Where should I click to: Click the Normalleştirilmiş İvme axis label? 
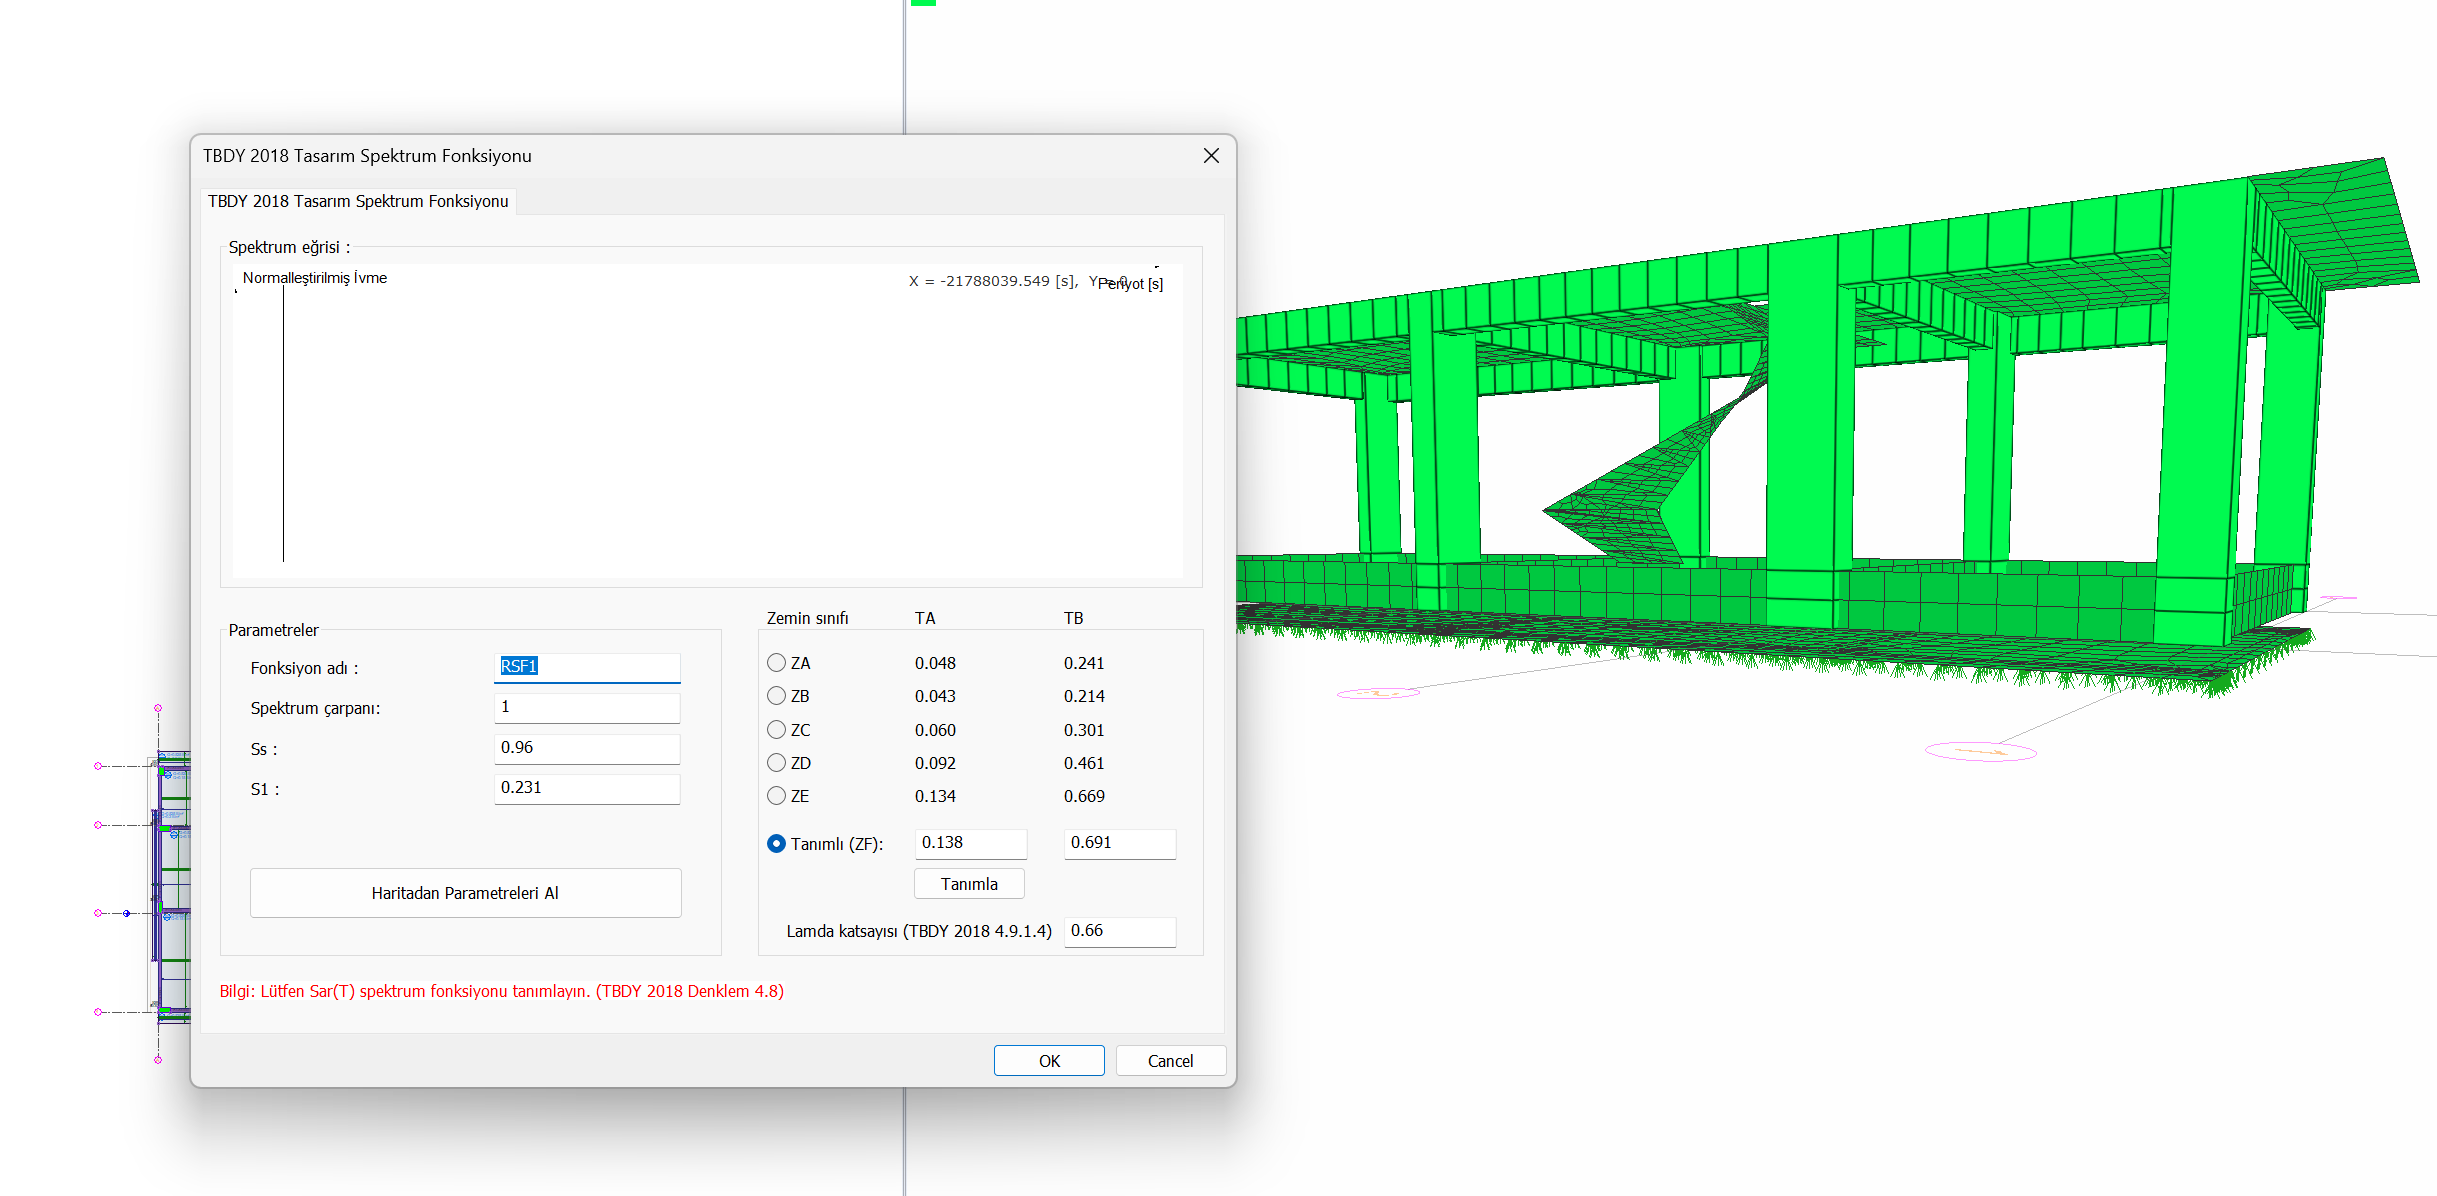tap(315, 278)
